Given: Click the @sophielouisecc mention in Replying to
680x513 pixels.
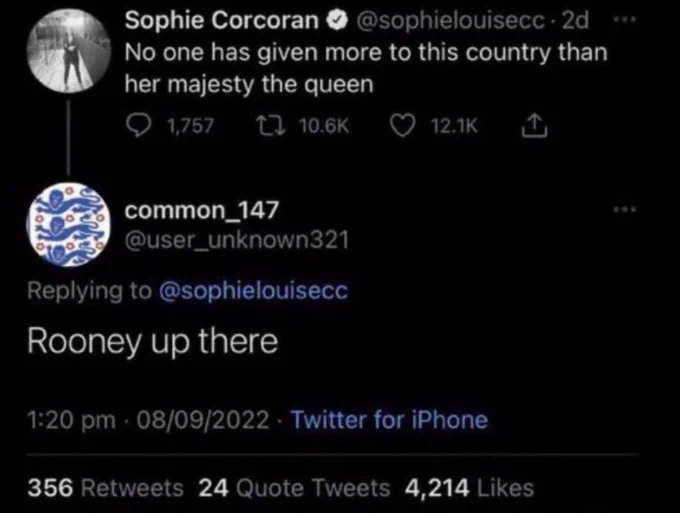Looking at the screenshot, I should 253,291.
